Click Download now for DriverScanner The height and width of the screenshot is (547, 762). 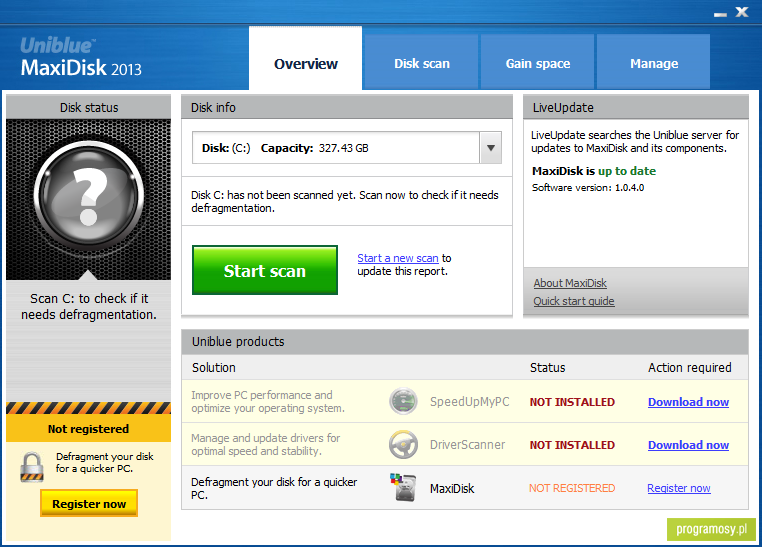(x=688, y=444)
